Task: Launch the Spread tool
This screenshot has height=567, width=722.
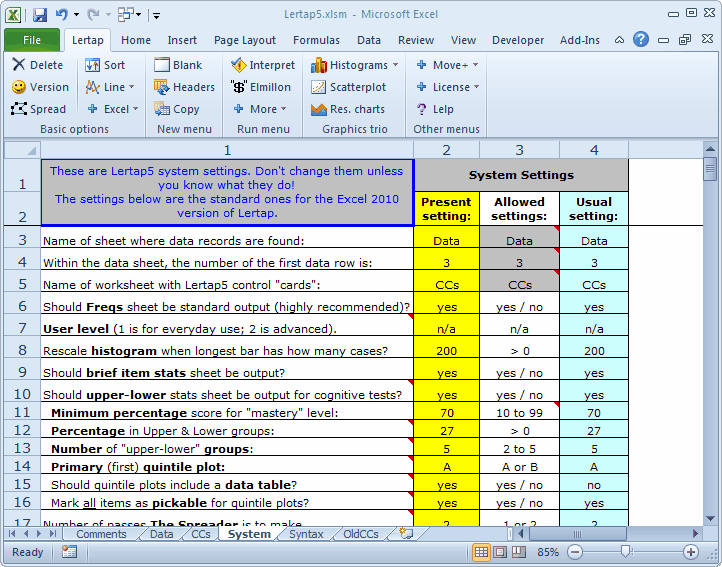Action: click(x=18, y=109)
